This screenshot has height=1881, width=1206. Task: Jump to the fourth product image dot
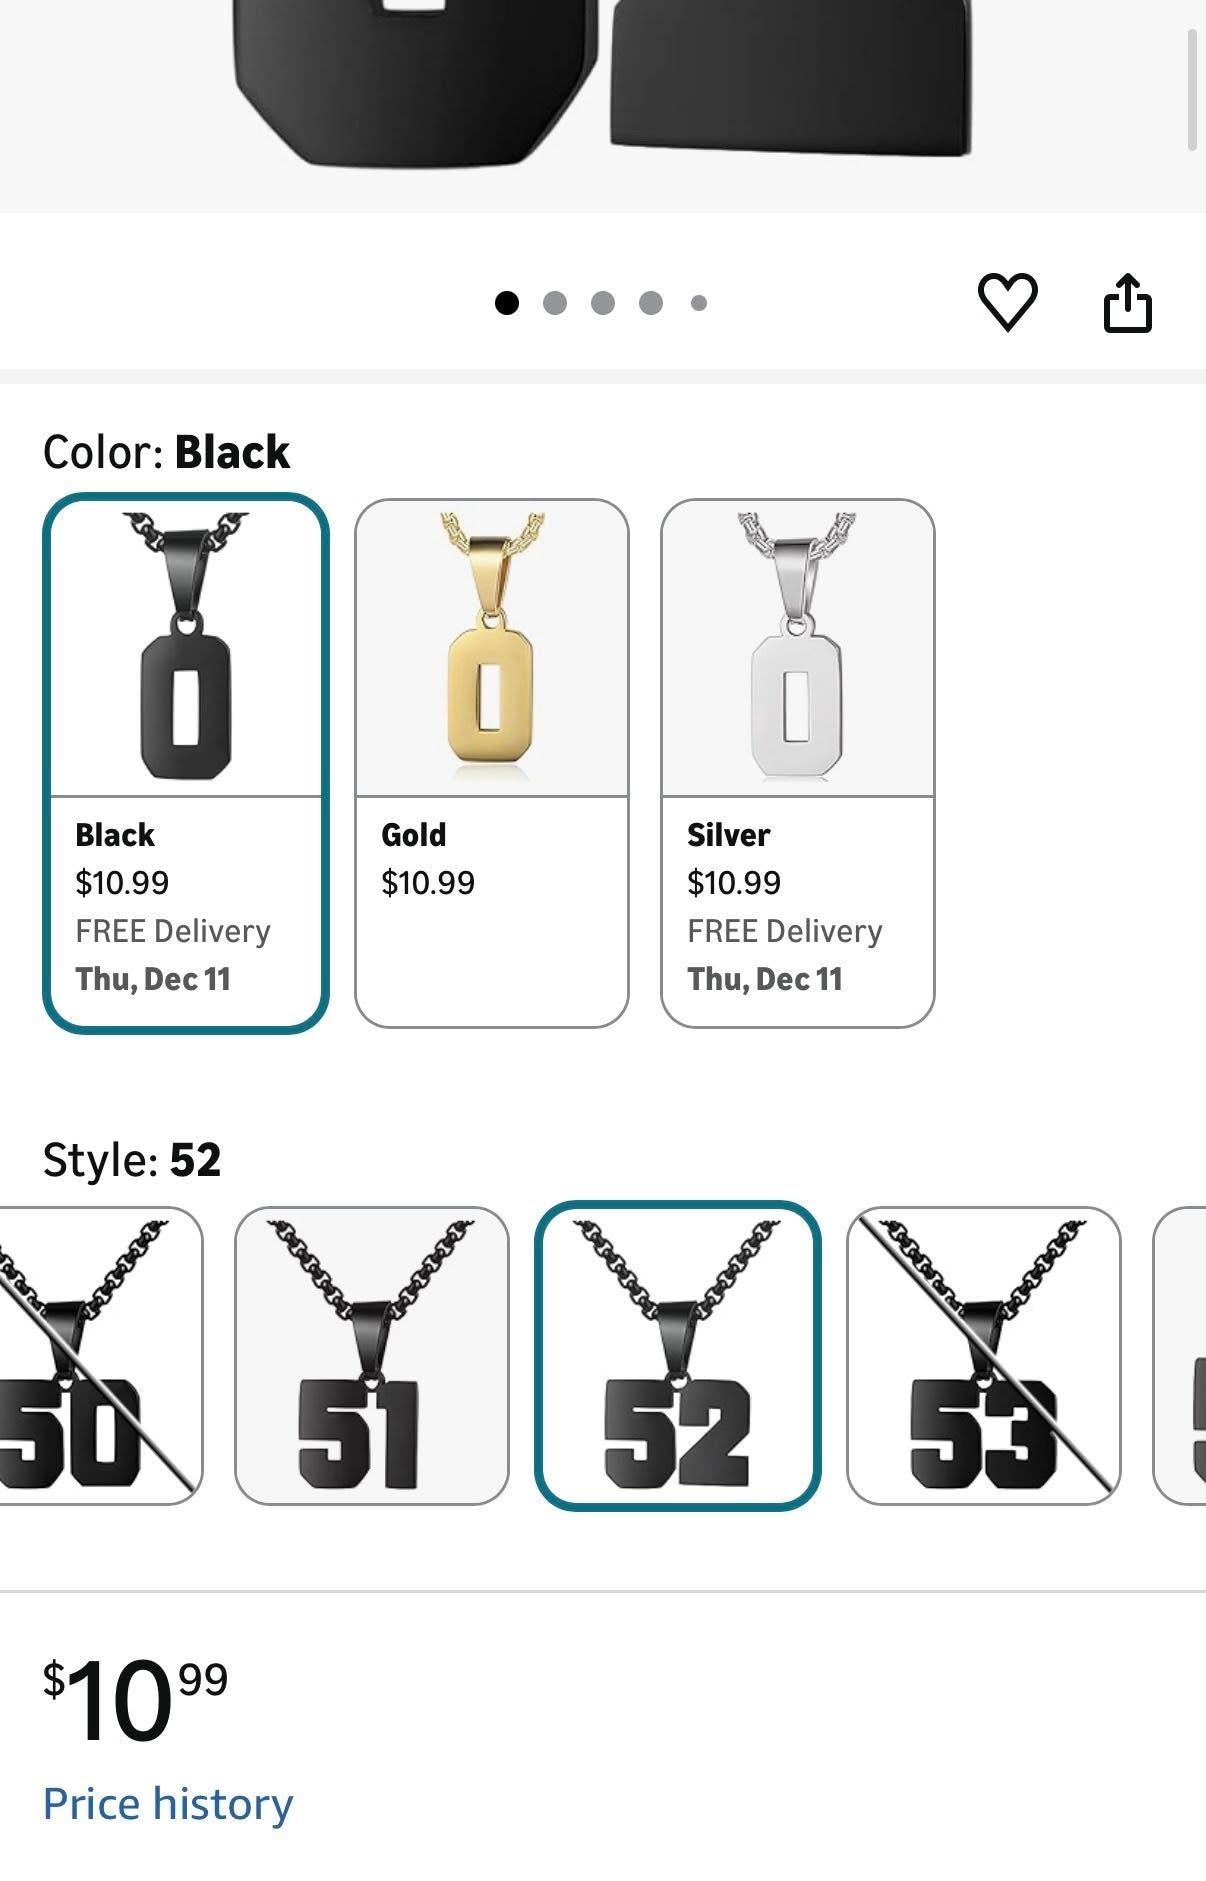click(x=650, y=302)
